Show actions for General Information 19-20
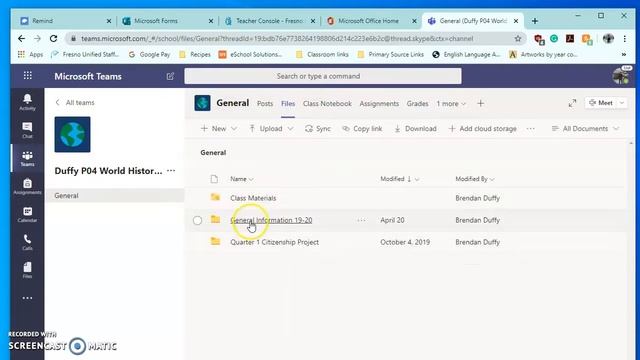 pos(361,220)
